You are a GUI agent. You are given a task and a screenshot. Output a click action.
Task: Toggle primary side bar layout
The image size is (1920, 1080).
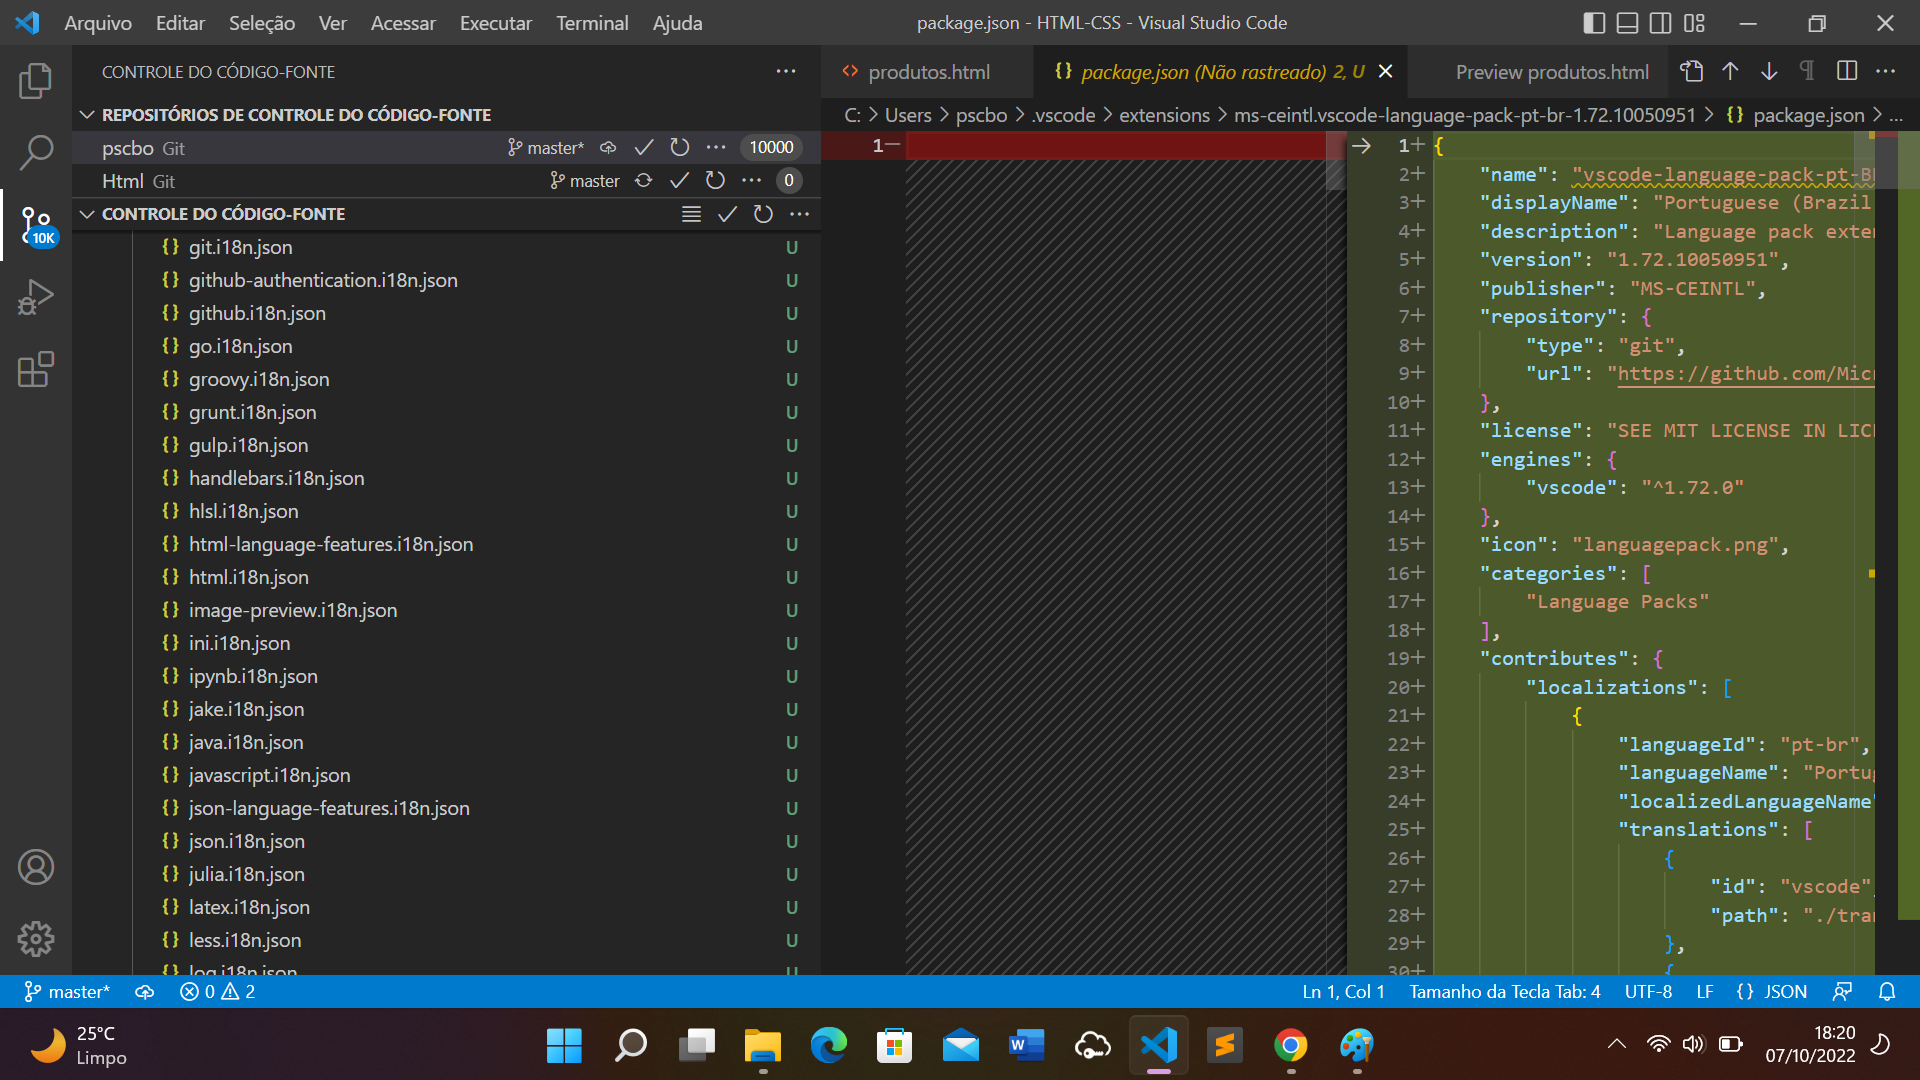(1595, 22)
